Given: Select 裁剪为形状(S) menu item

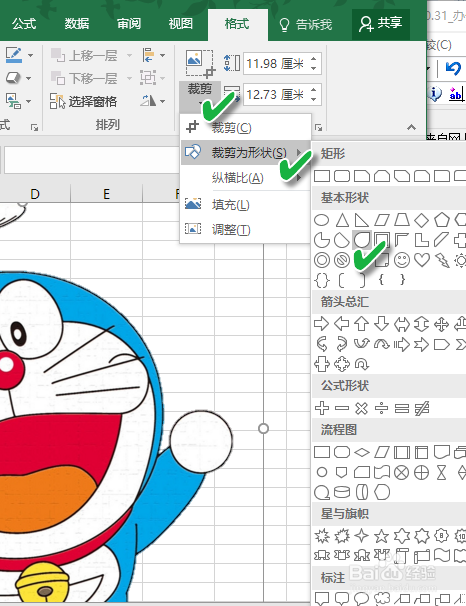Looking at the screenshot, I should pos(246,153).
